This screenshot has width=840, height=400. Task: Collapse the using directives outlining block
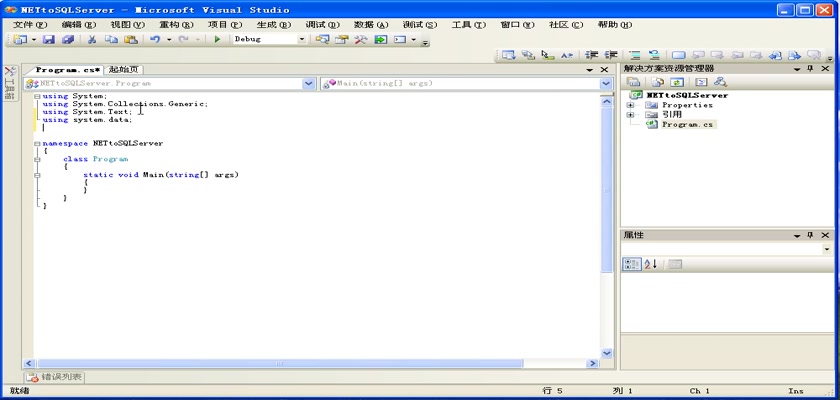(x=37, y=96)
